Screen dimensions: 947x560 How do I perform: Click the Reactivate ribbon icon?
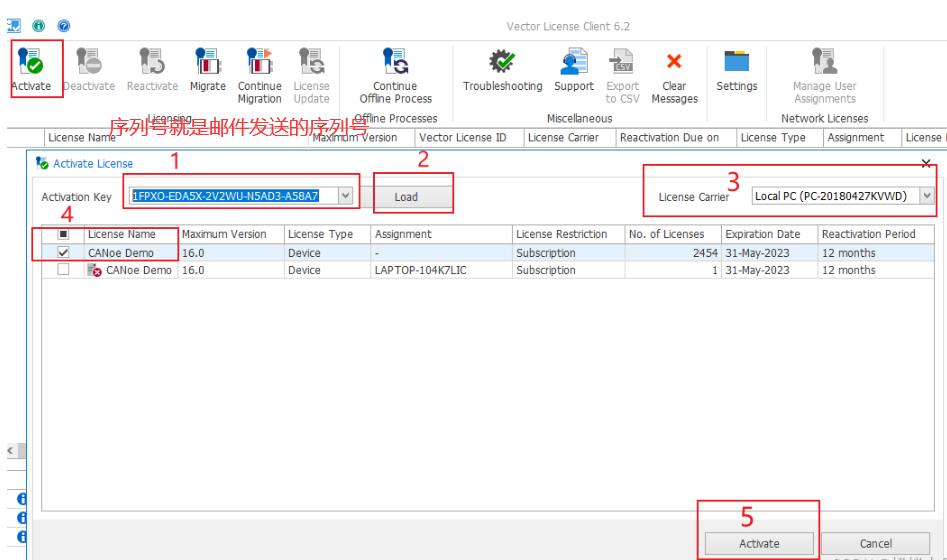tap(152, 62)
